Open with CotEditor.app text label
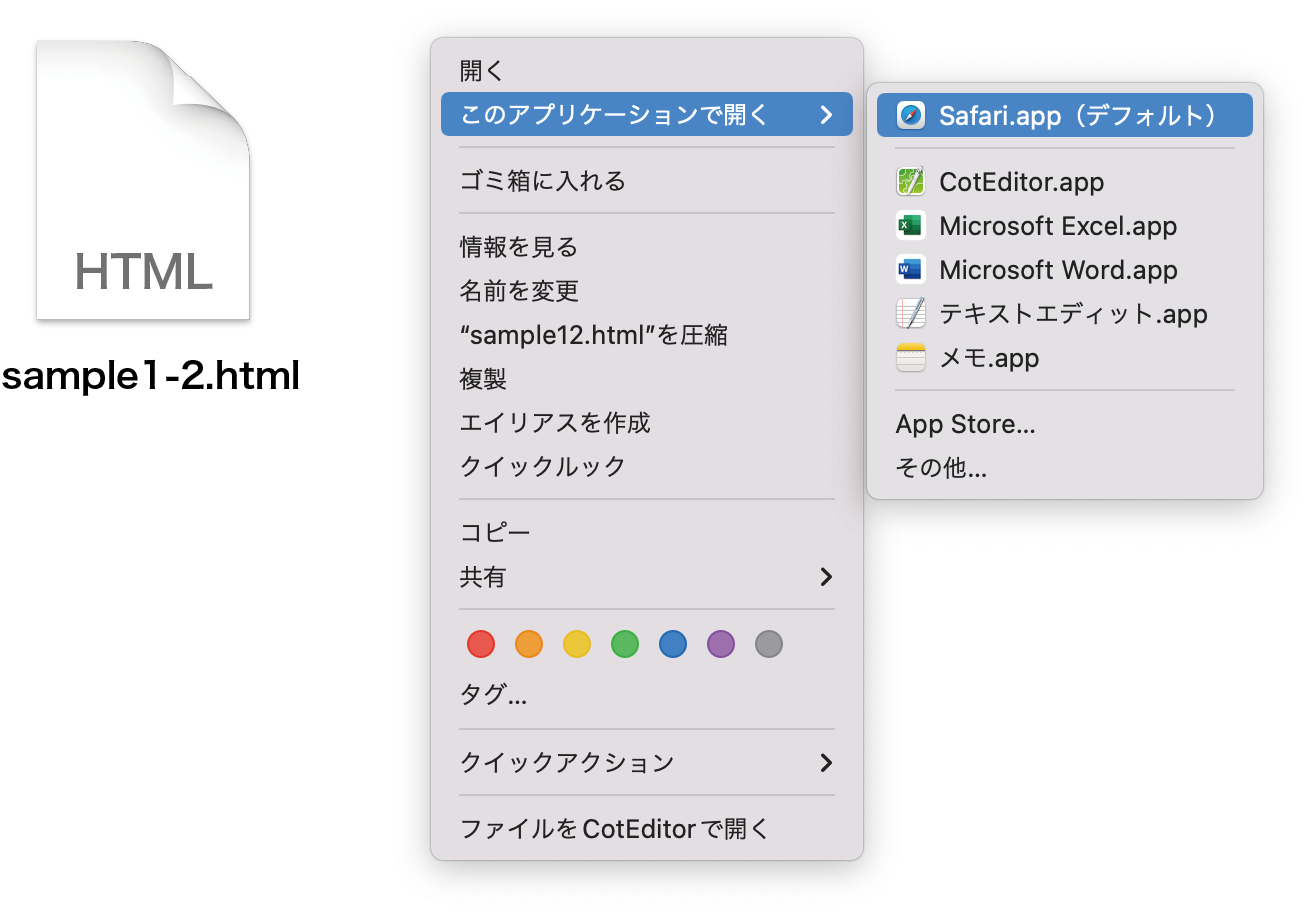This screenshot has height=915, width=1309. (1021, 182)
